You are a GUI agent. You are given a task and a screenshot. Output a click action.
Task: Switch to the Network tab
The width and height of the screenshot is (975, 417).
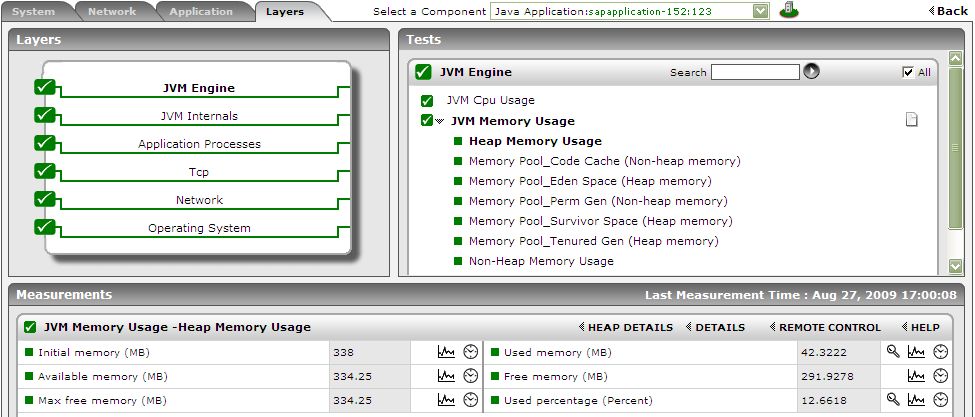point(112,11)
